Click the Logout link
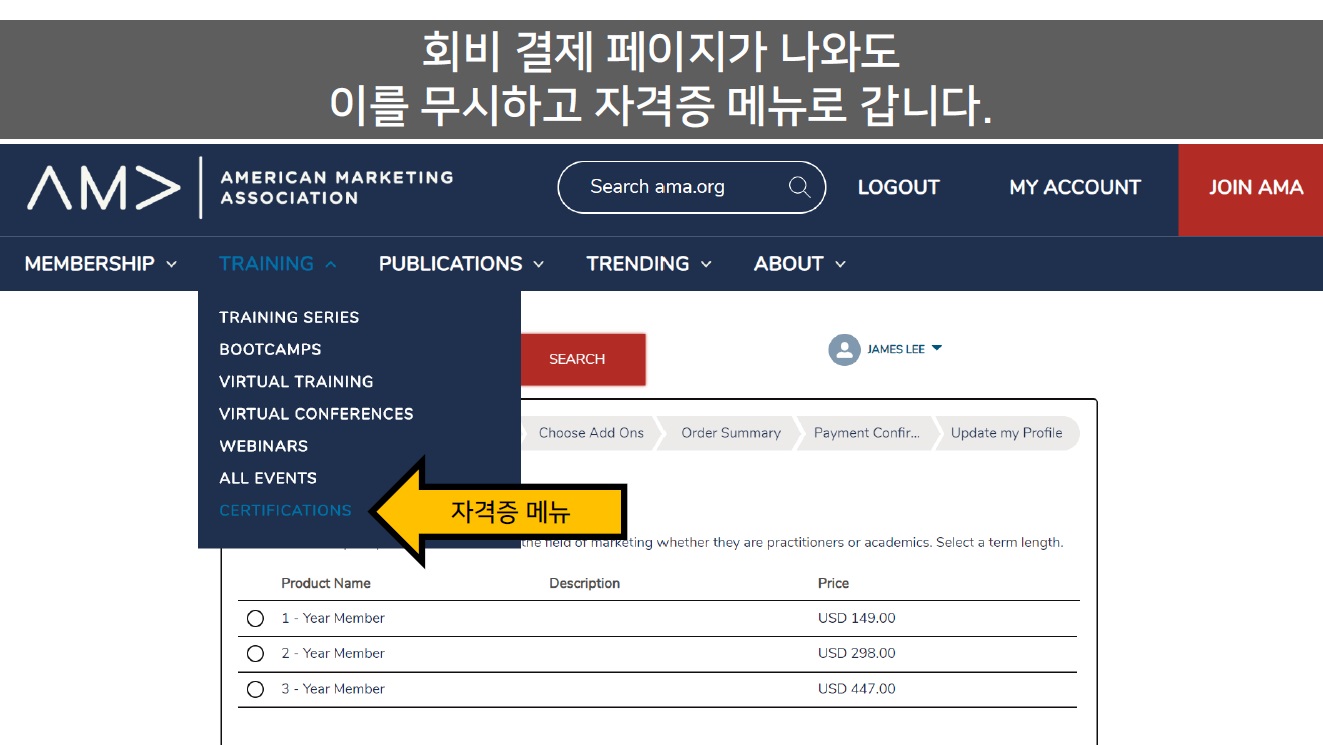 [x=898, y=187]
